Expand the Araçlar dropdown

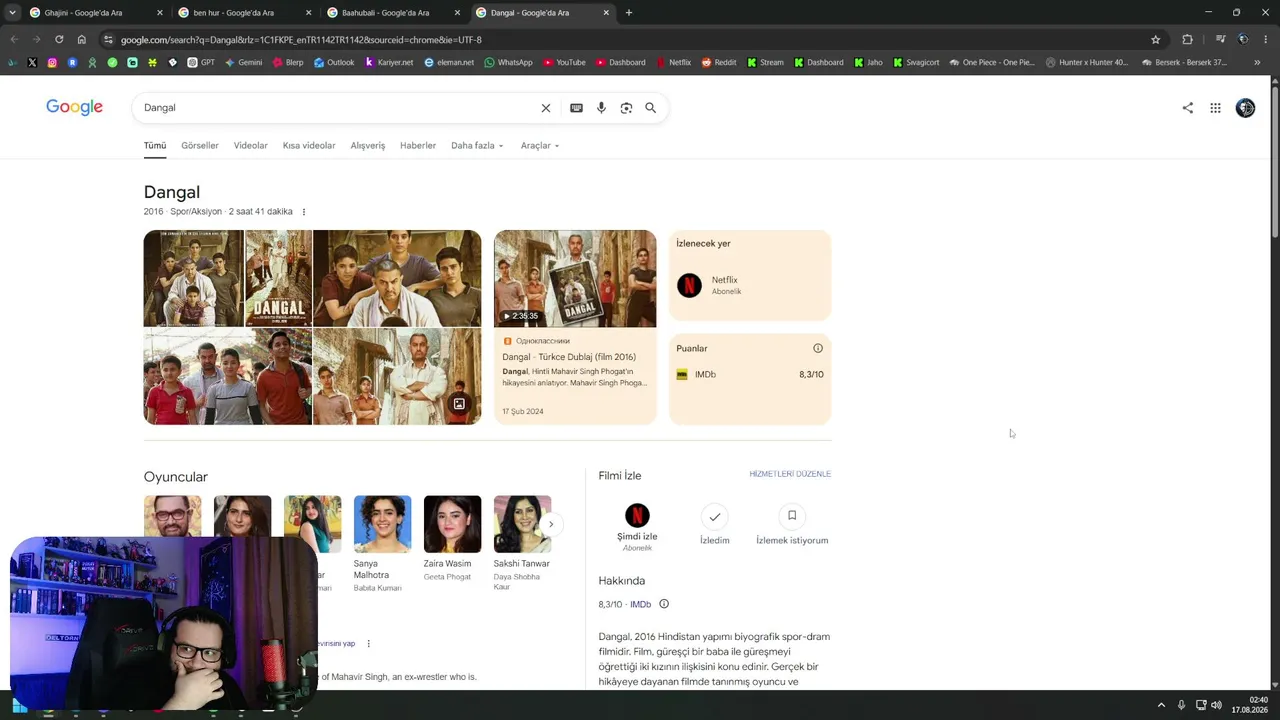tap(540, 146)
